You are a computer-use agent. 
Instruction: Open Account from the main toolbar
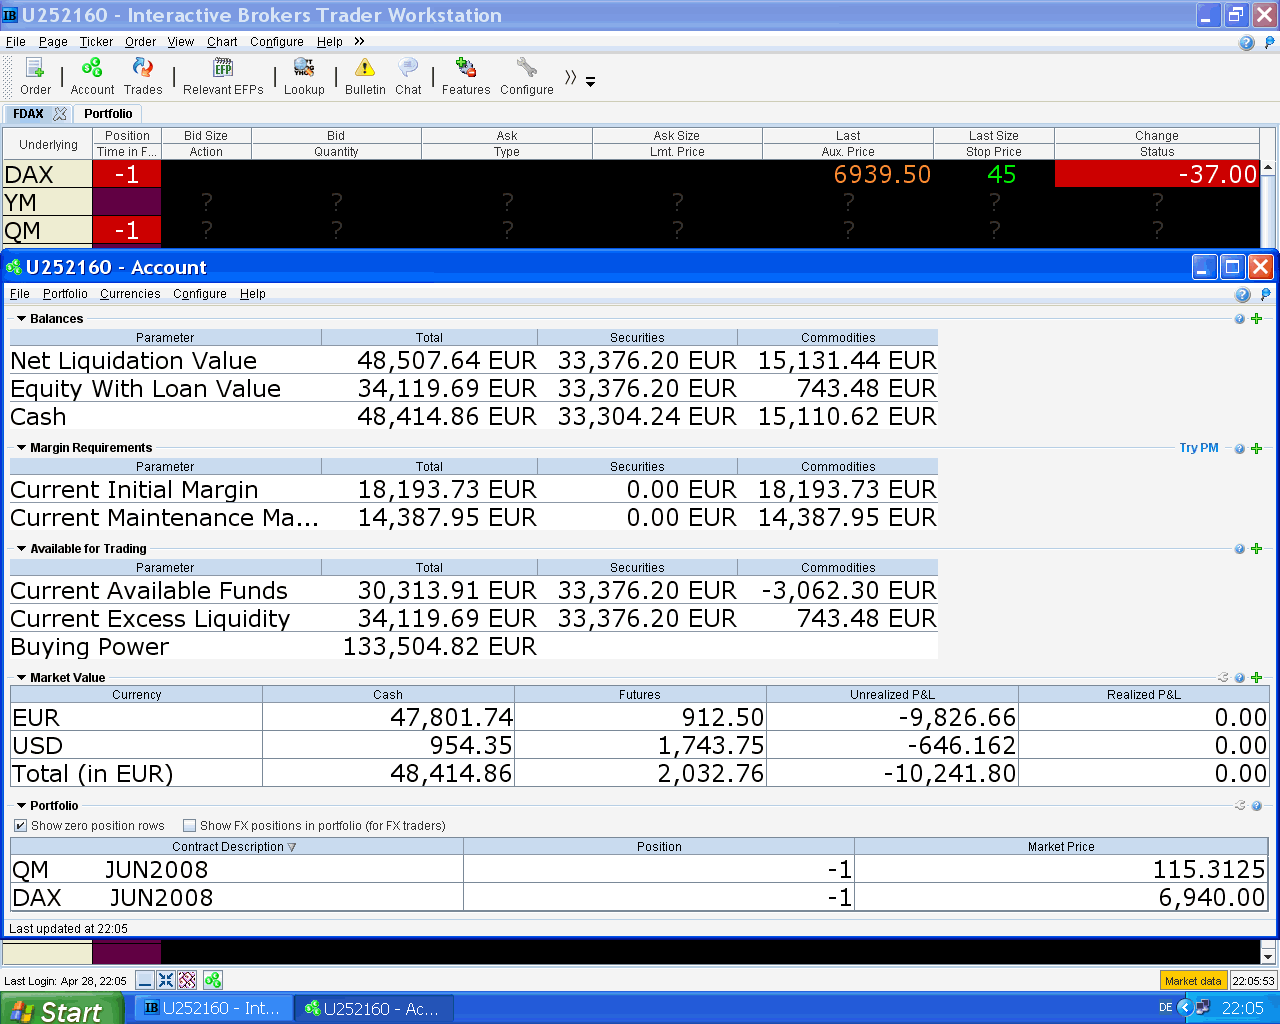click(x=92, y=76)
